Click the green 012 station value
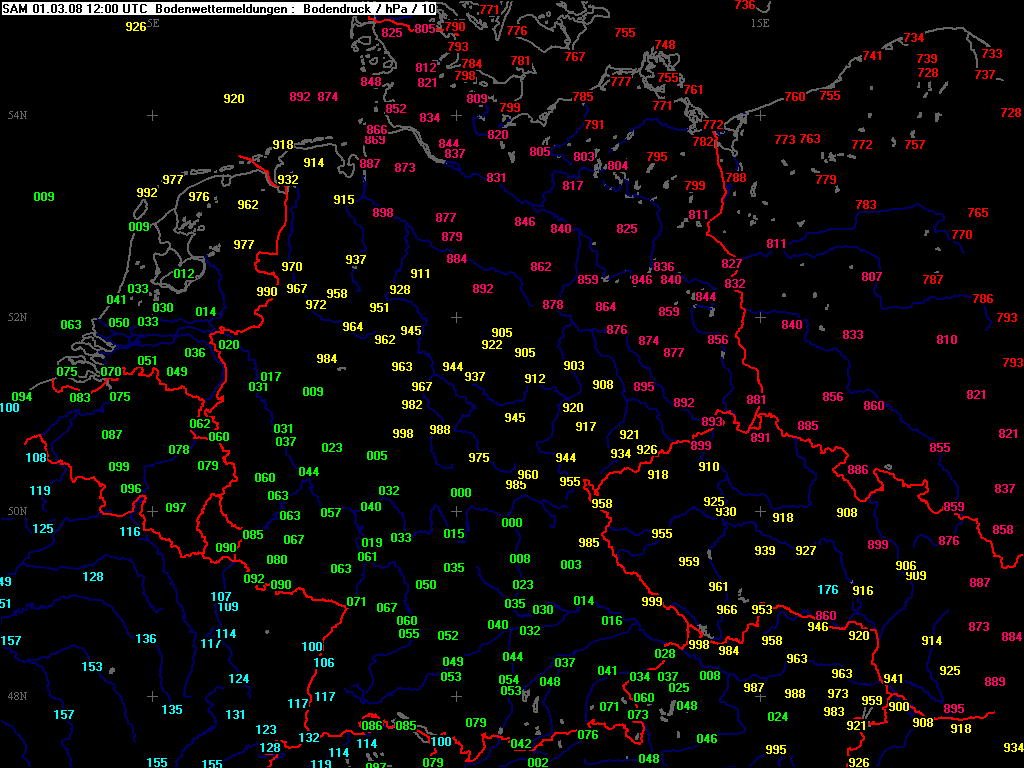The image size is (1024, 768). pyautogui.click(x=184, y=274)
